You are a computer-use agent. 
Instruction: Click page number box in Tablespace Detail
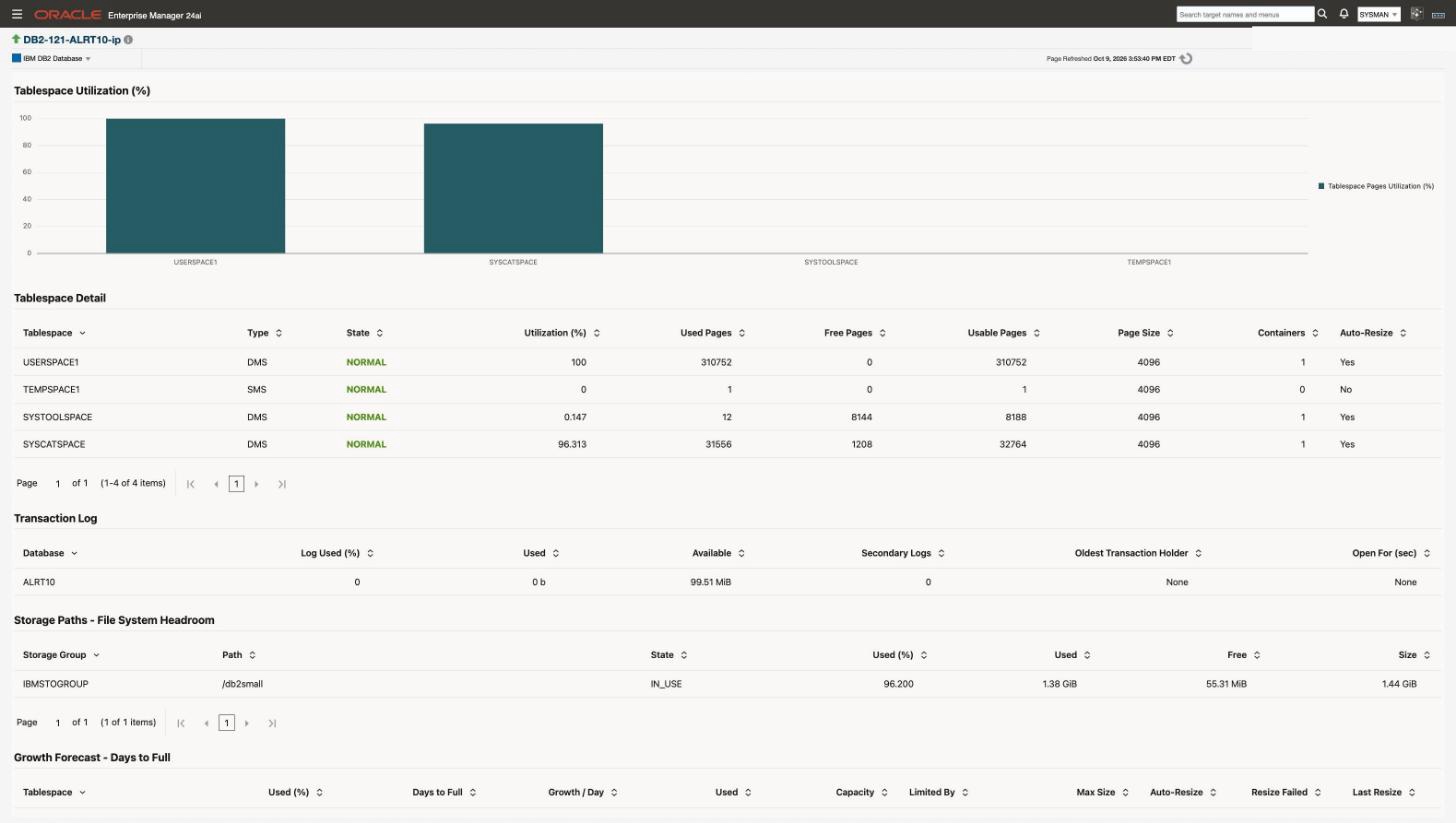click(236, 484)
